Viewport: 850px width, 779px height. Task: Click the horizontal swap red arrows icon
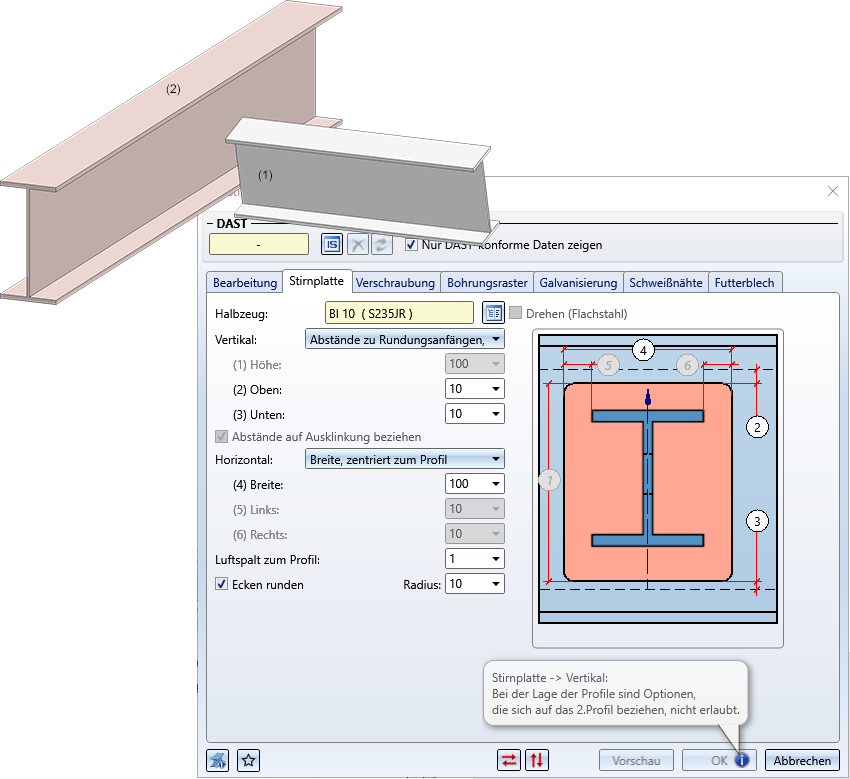pyautogui.click(x=510, y=760)
